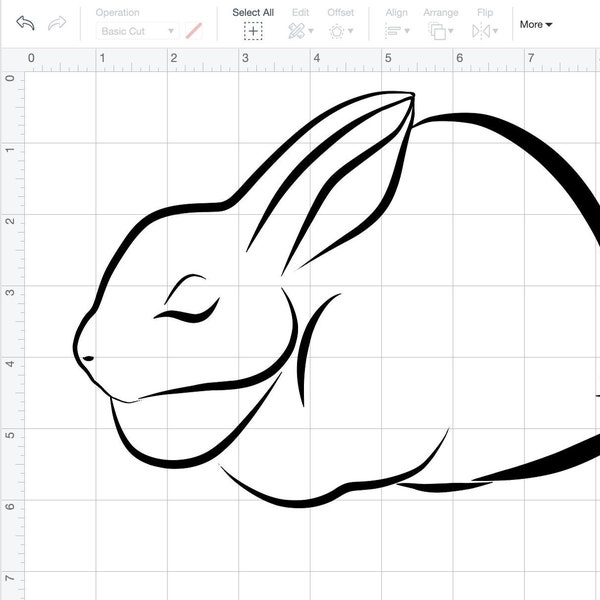The height and width of the screenshot is (600, 600).
Task: Click the Arrange label text
Action: coord(441,13)
